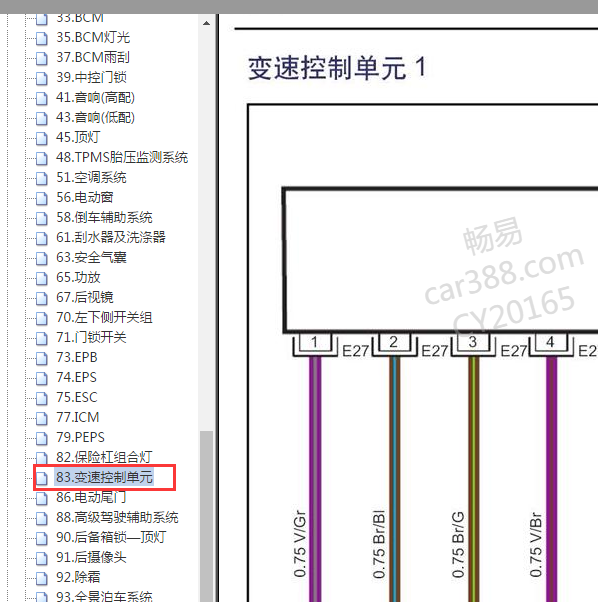Jump to bookmark 63.安全气囊

[91, 257]
